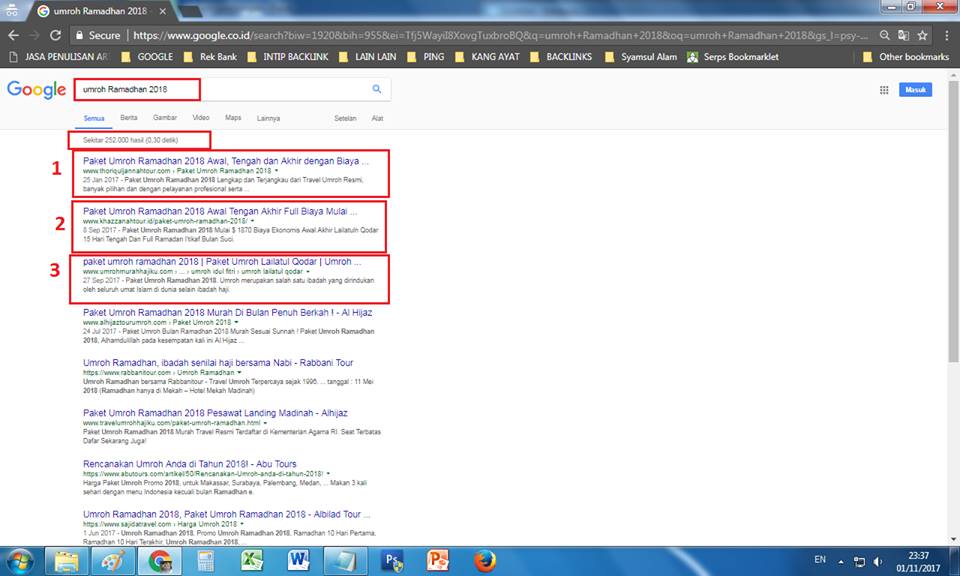Open the Alat search tools
Viewport: 960px width, 576px height.
point(377,118)
